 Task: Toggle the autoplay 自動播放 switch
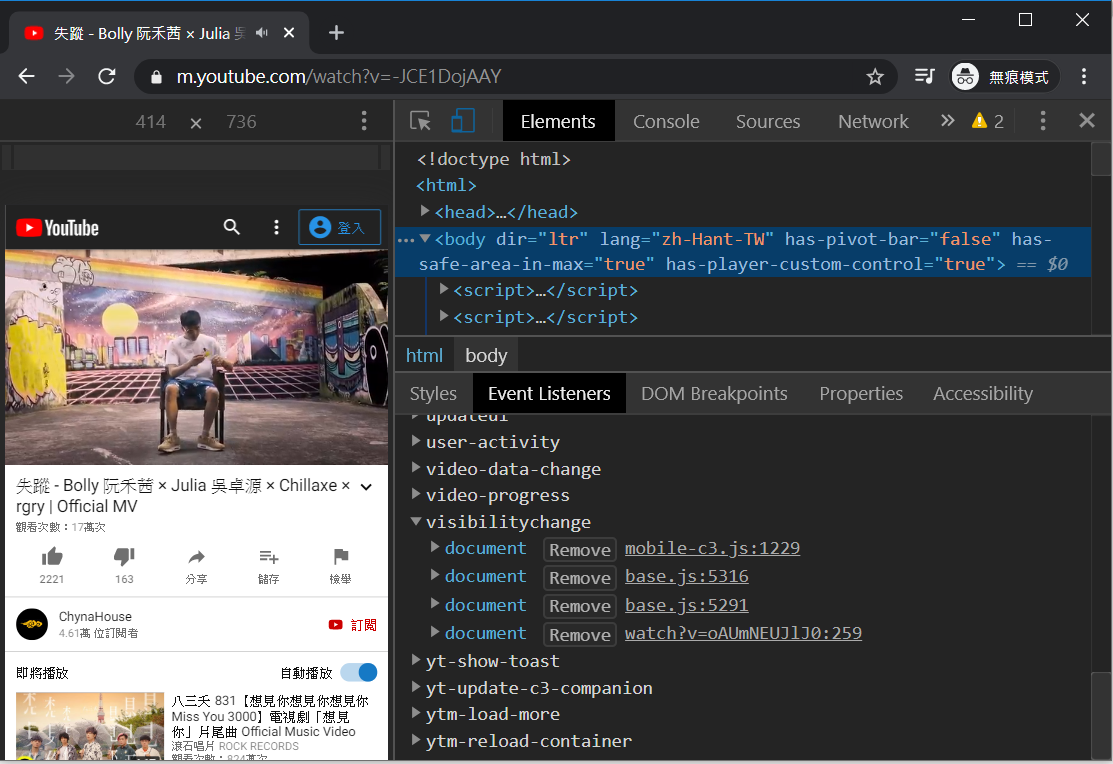point(358,672)
